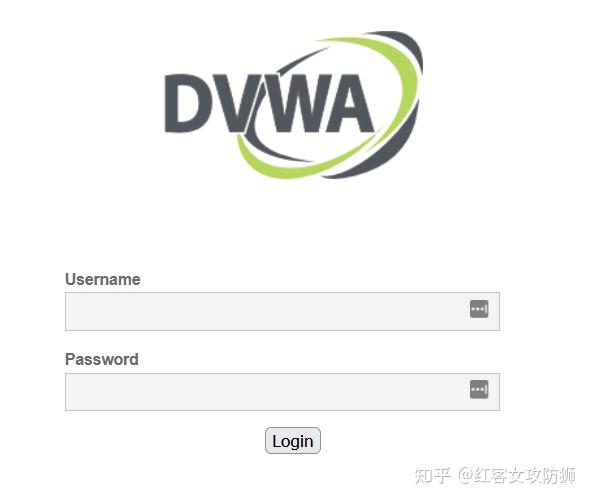This screenshot has width=591, height=501.
Task: Submit the form with Login button
Action: (x=293, y=440)
